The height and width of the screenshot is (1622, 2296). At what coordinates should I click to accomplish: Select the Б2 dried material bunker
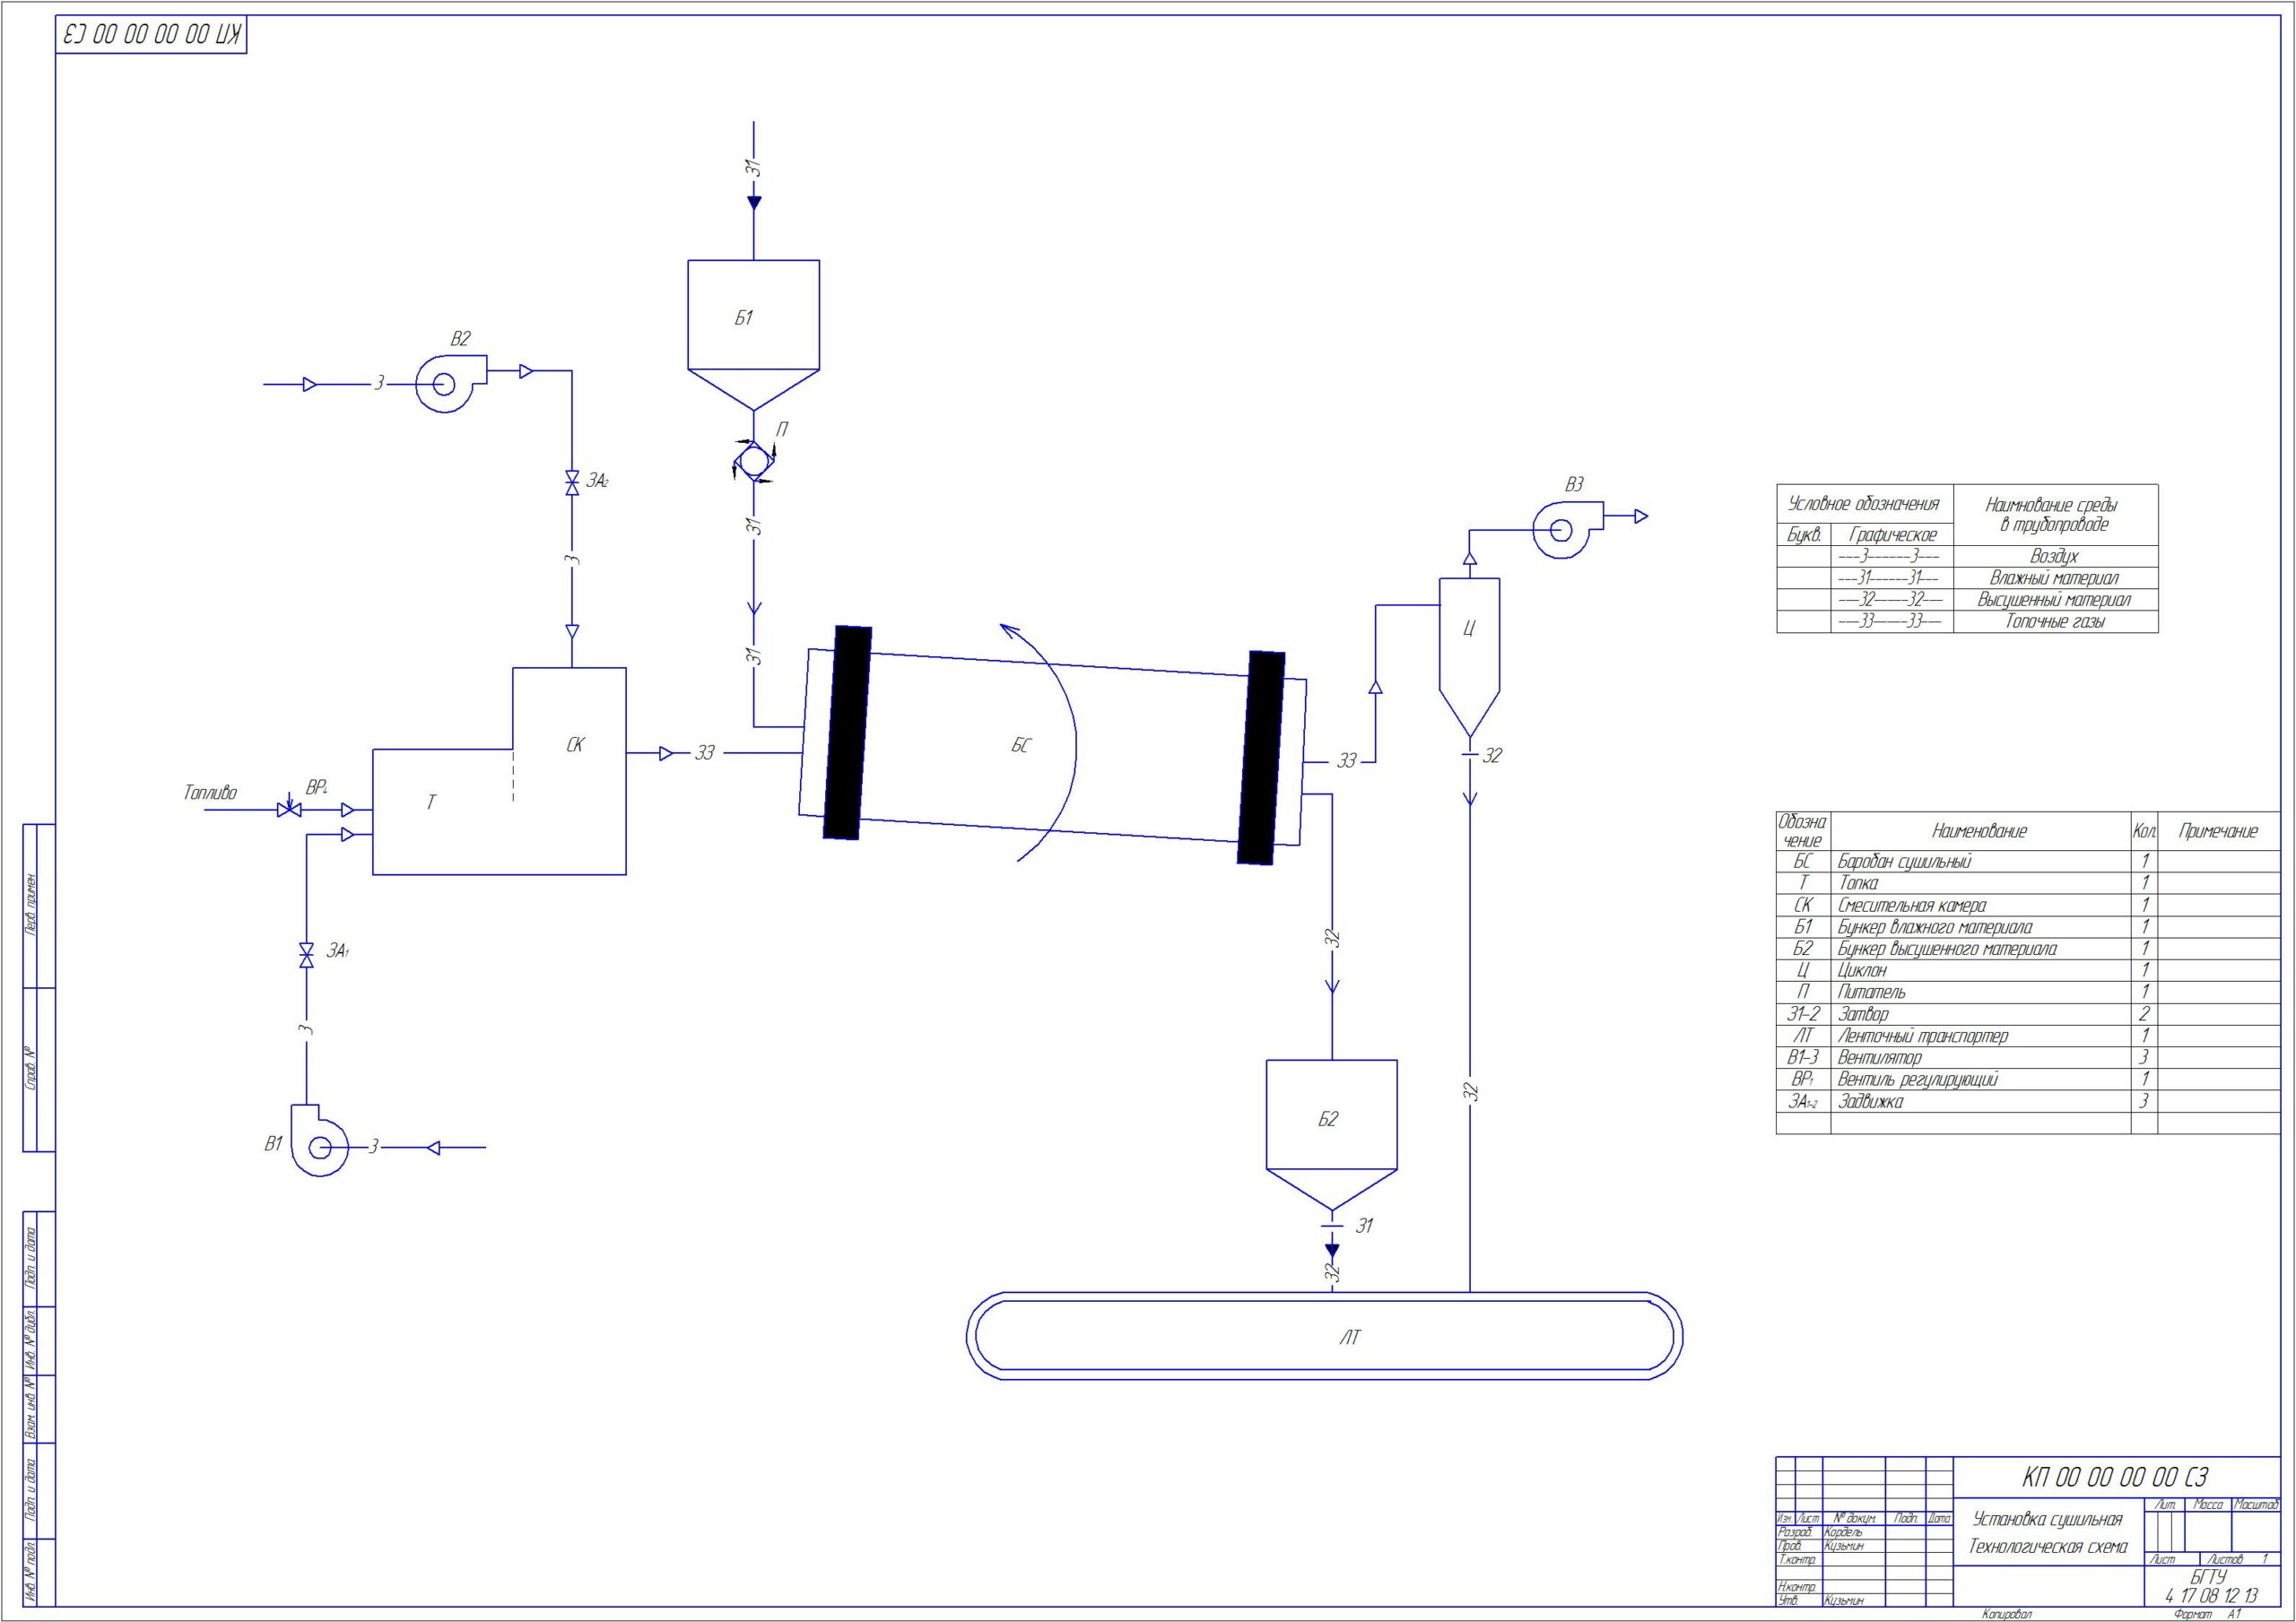1331,1136
